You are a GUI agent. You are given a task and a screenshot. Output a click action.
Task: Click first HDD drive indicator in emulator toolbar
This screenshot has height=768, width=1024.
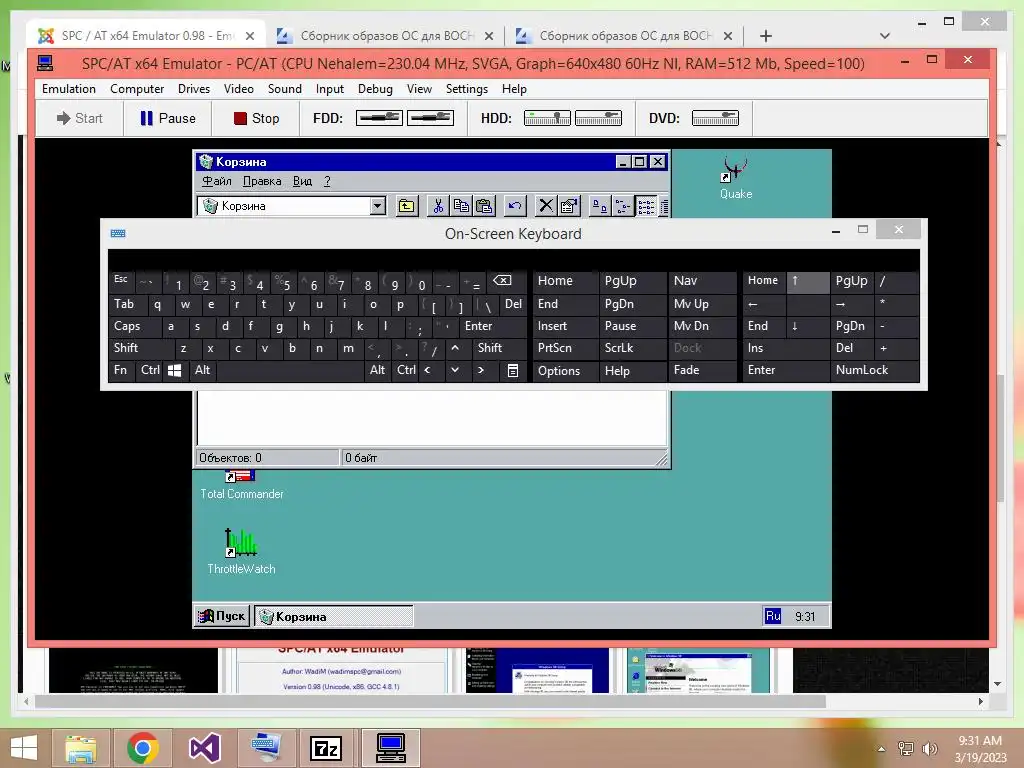[x=547, y=118]
